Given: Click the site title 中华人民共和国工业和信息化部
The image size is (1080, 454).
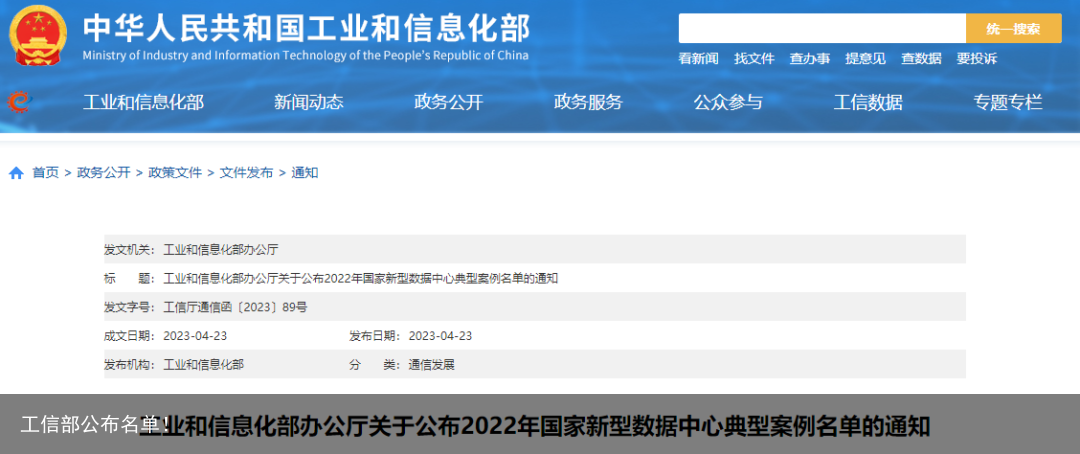Looking at the screenshot, I should (307, 28).
